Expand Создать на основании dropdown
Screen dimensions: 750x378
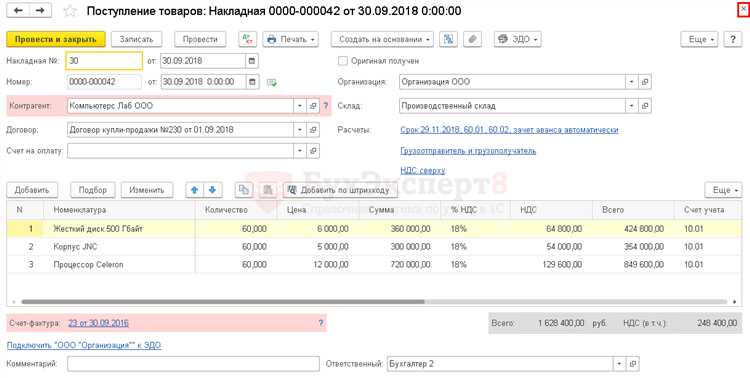(x=382, y=39)
